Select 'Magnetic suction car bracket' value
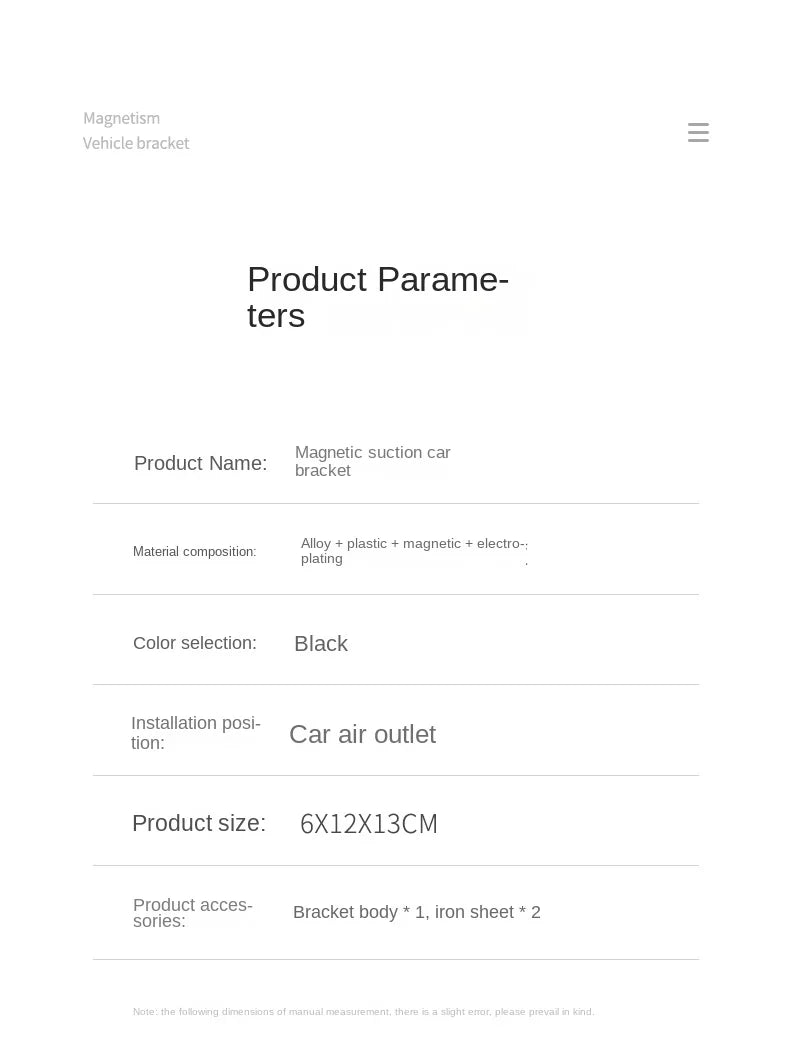Image resolution: width=790 pixels, height=1038 pixels. click(x=372, y=461)
